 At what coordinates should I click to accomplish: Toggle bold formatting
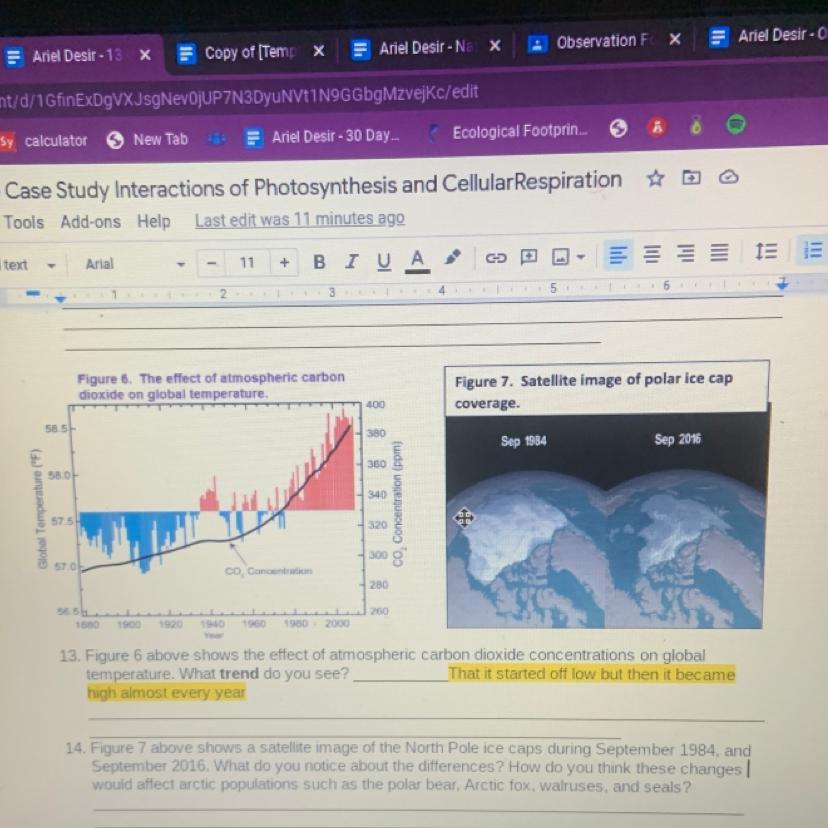pos(319,261)
